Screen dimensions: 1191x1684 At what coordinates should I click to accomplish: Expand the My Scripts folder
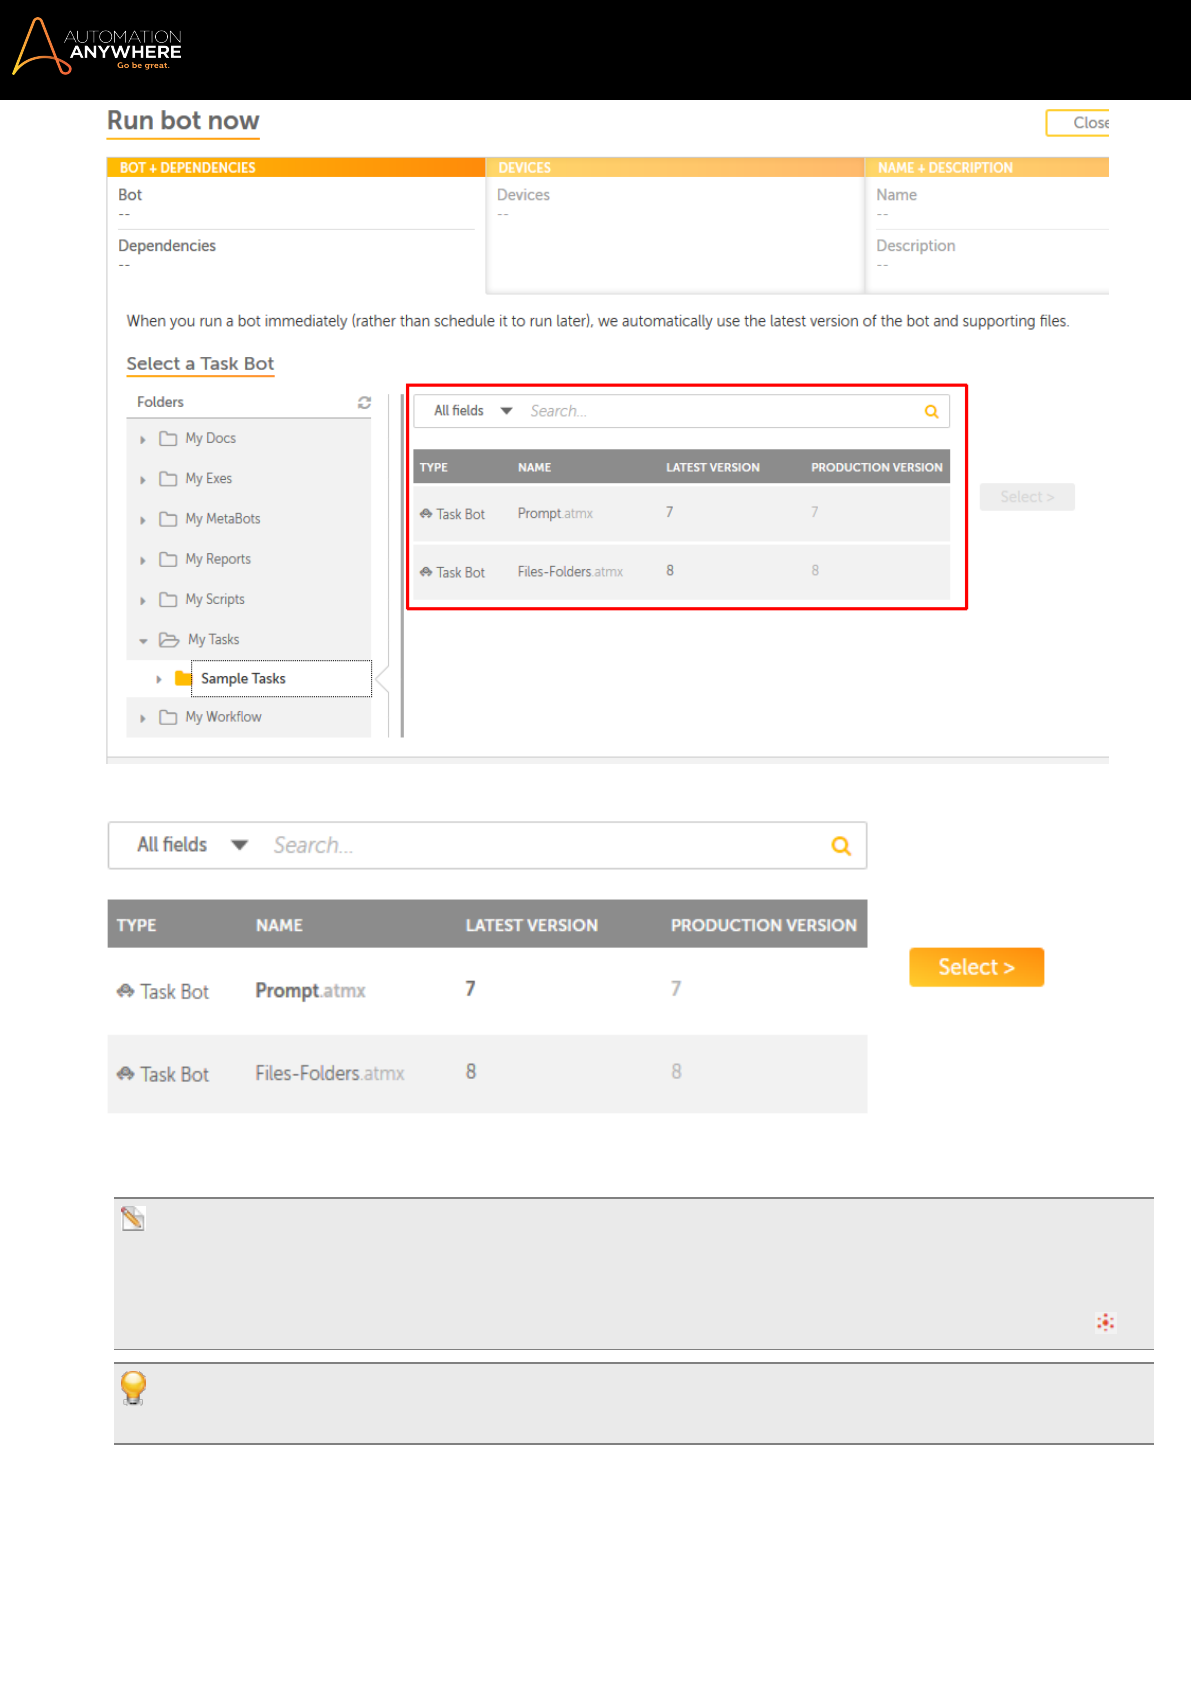(x=143, y=600)
